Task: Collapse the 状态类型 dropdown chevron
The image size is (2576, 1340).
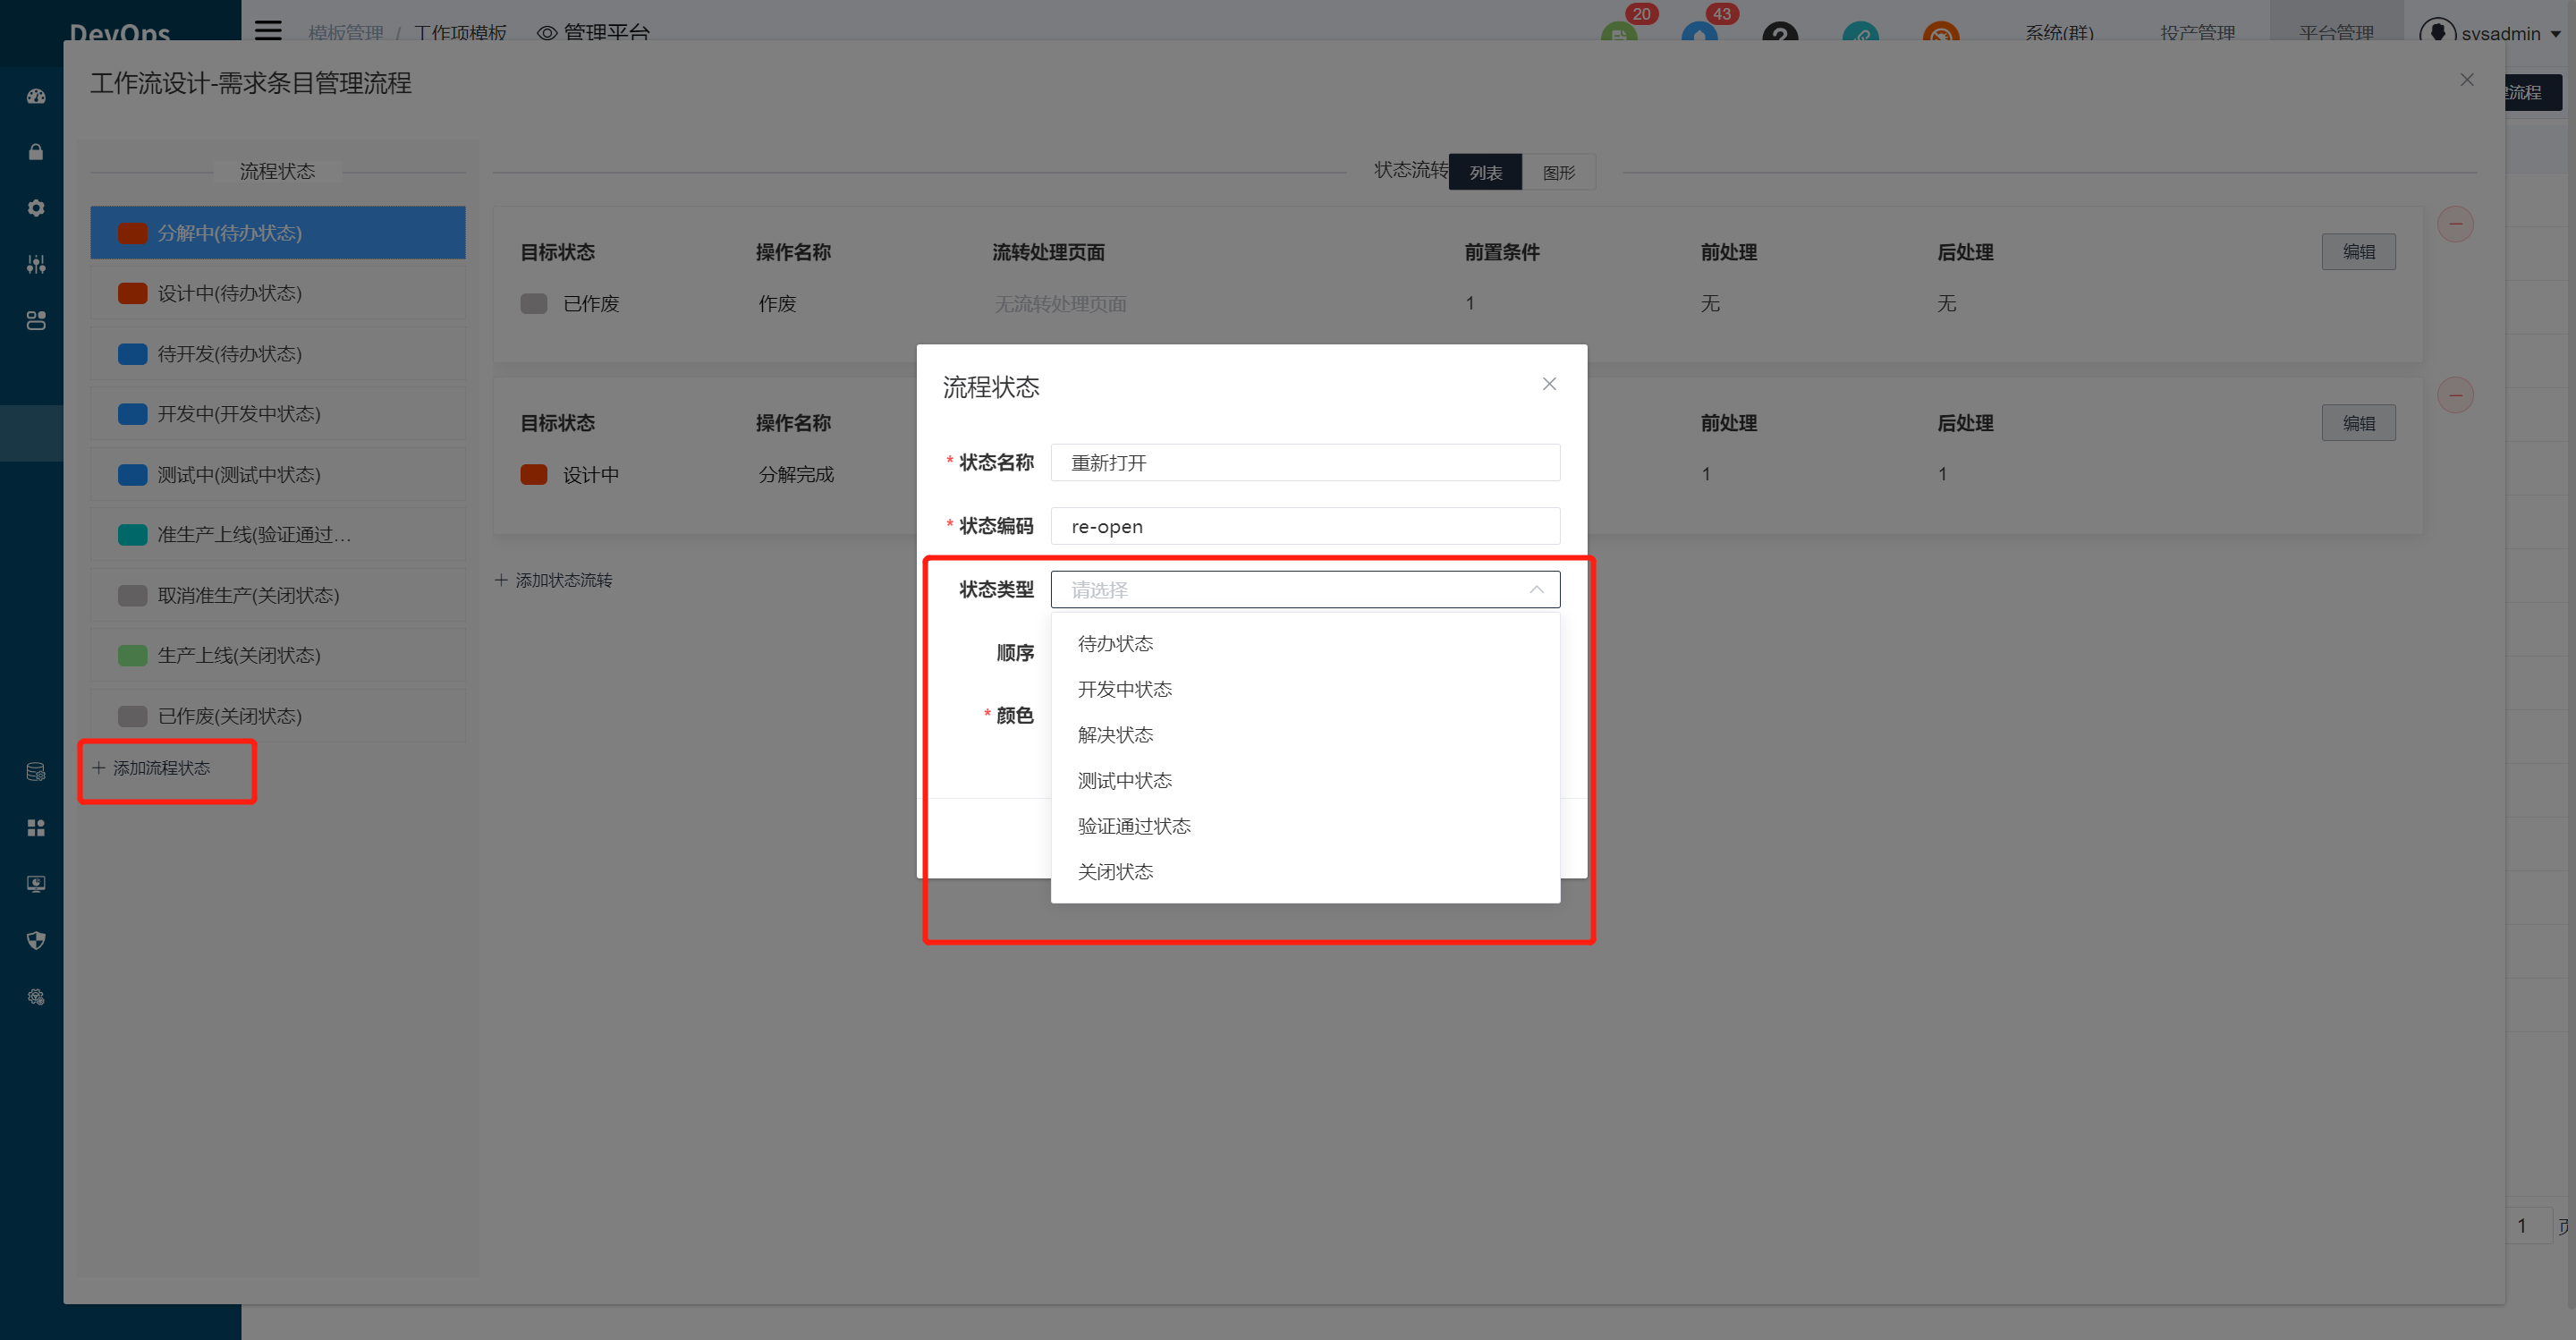Action: pos(1537,589)
